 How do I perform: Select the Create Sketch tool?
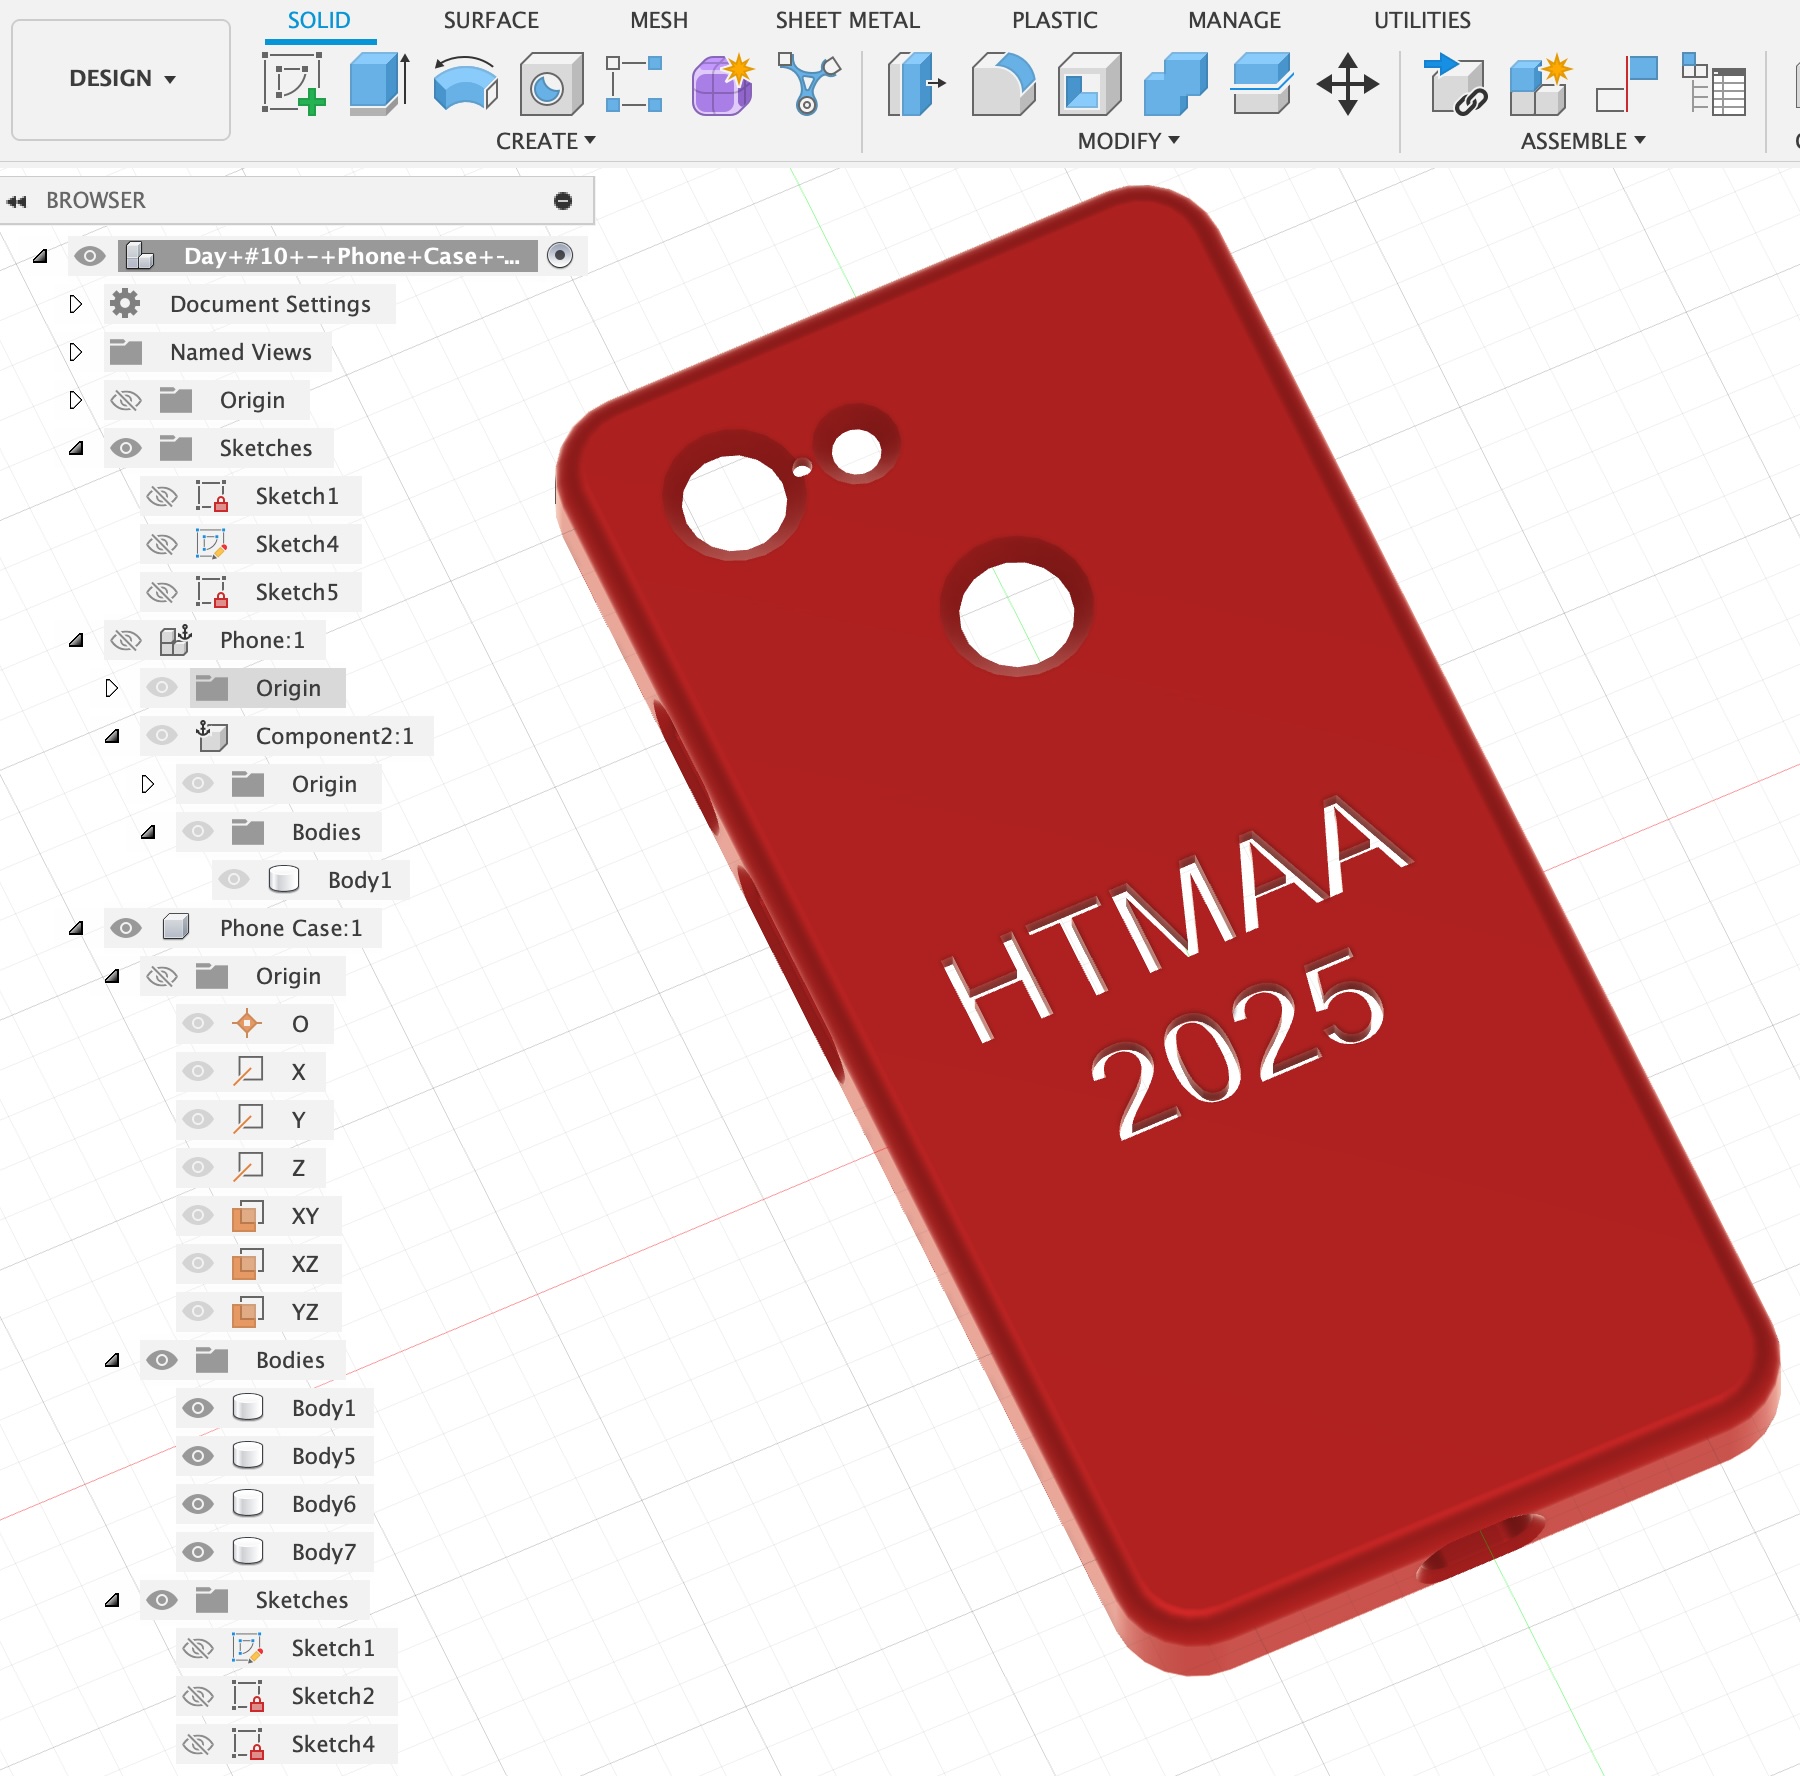click(x=294, y=84)
